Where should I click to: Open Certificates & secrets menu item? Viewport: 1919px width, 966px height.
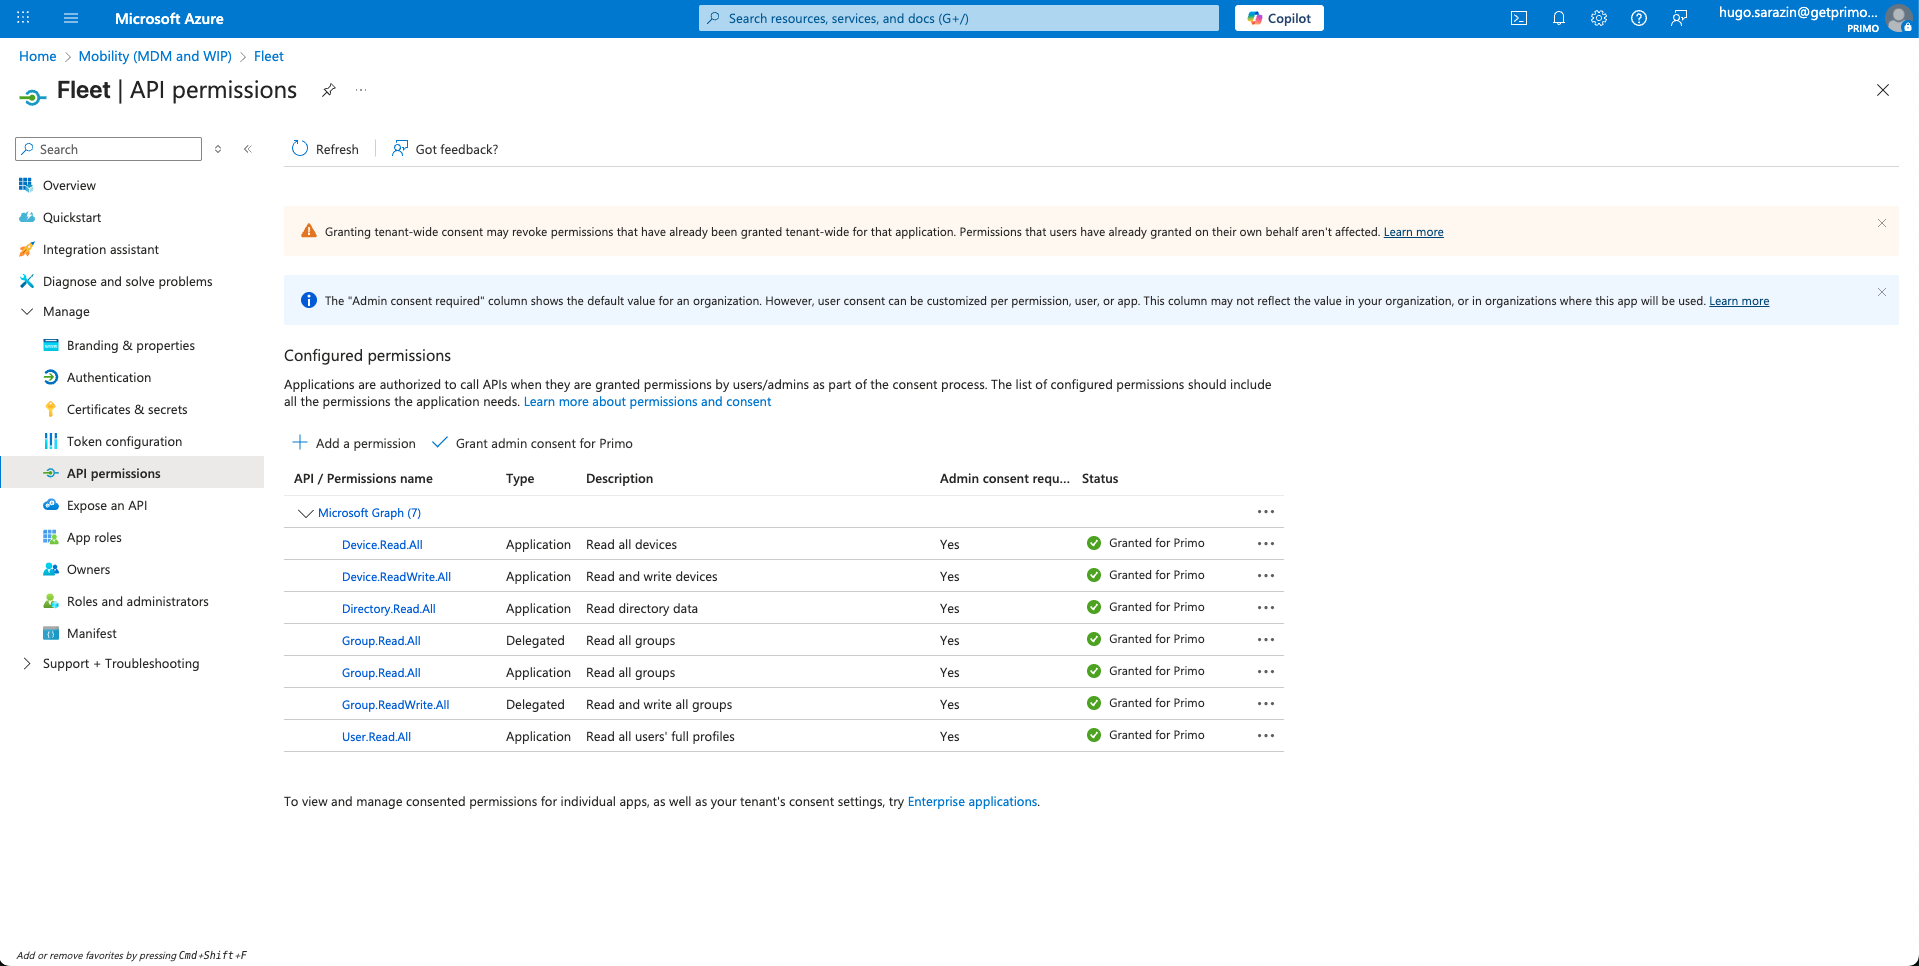tap(127, 410)
